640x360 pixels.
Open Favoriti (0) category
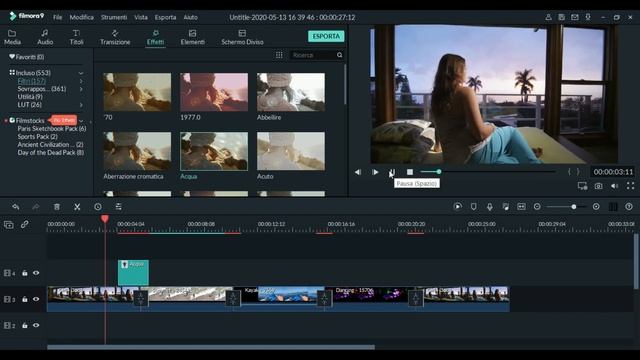(27, 57)
